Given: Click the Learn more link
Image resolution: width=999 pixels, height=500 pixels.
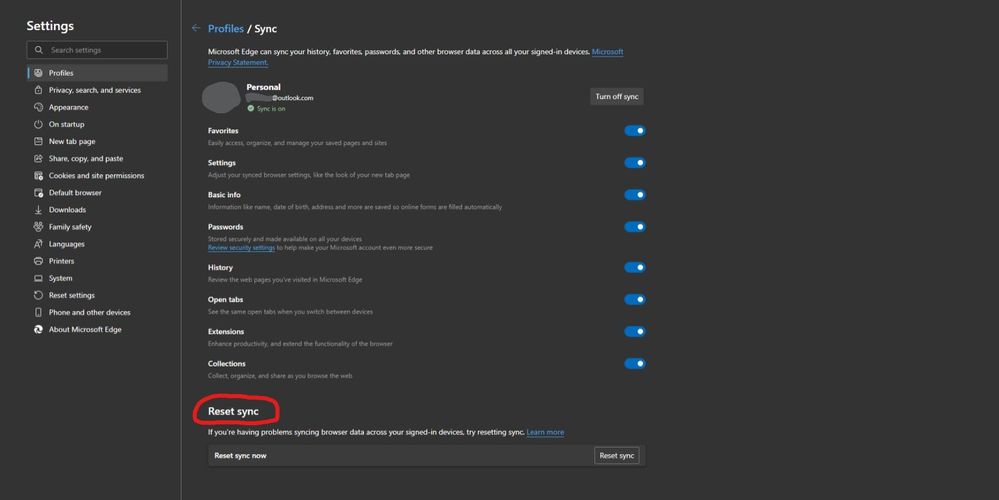Looking at the screenshot, I should [545, 432].
